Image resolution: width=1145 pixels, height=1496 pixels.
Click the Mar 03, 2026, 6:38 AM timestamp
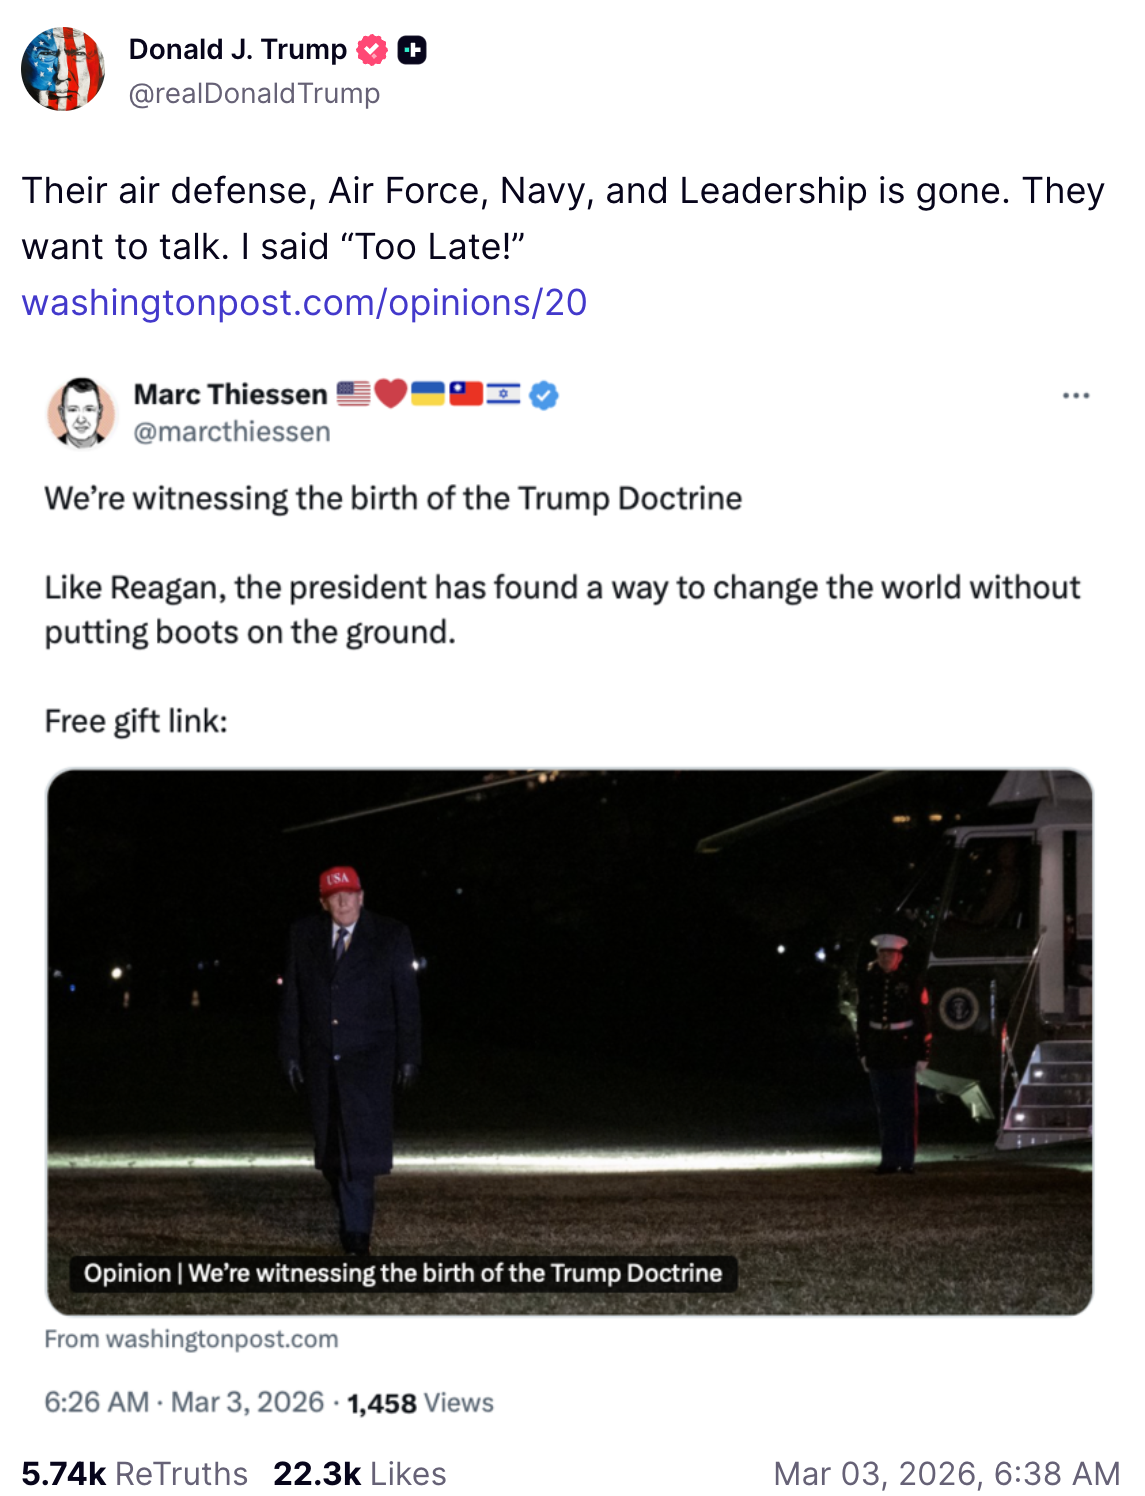[x=946, y=1473]
